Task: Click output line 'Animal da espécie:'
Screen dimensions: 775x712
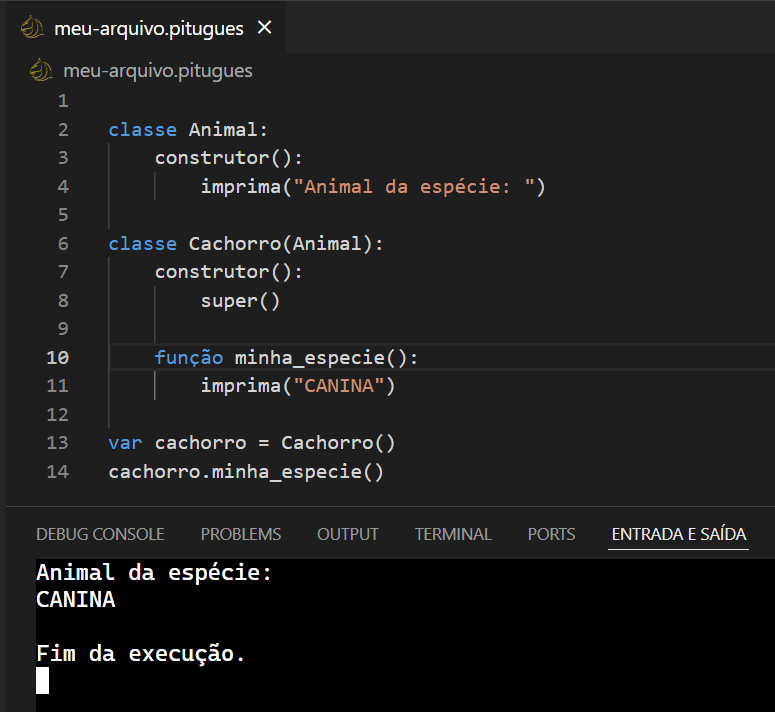Action: 154,573
